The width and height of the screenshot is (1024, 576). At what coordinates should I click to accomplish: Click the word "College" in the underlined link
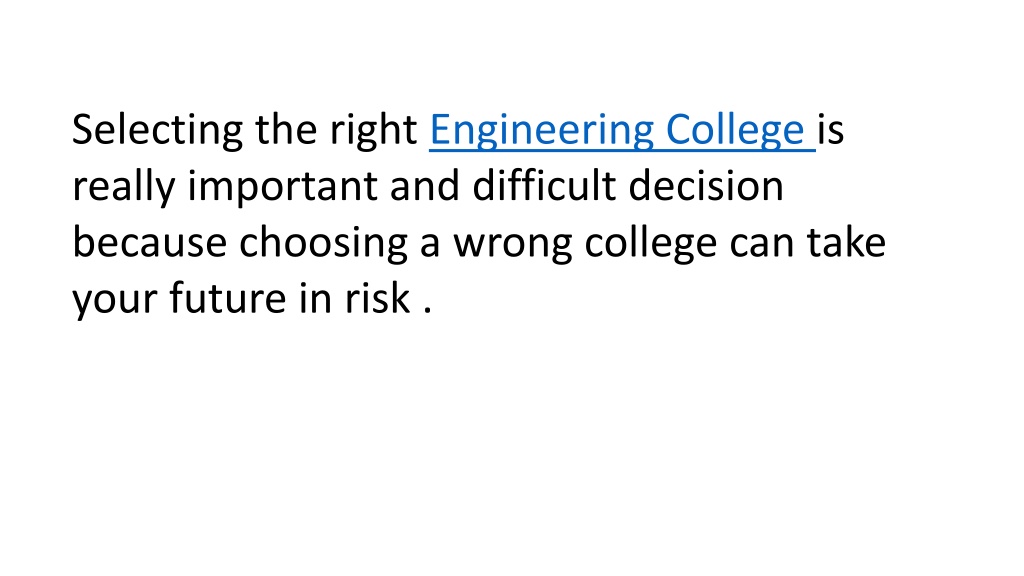point(735,131)
